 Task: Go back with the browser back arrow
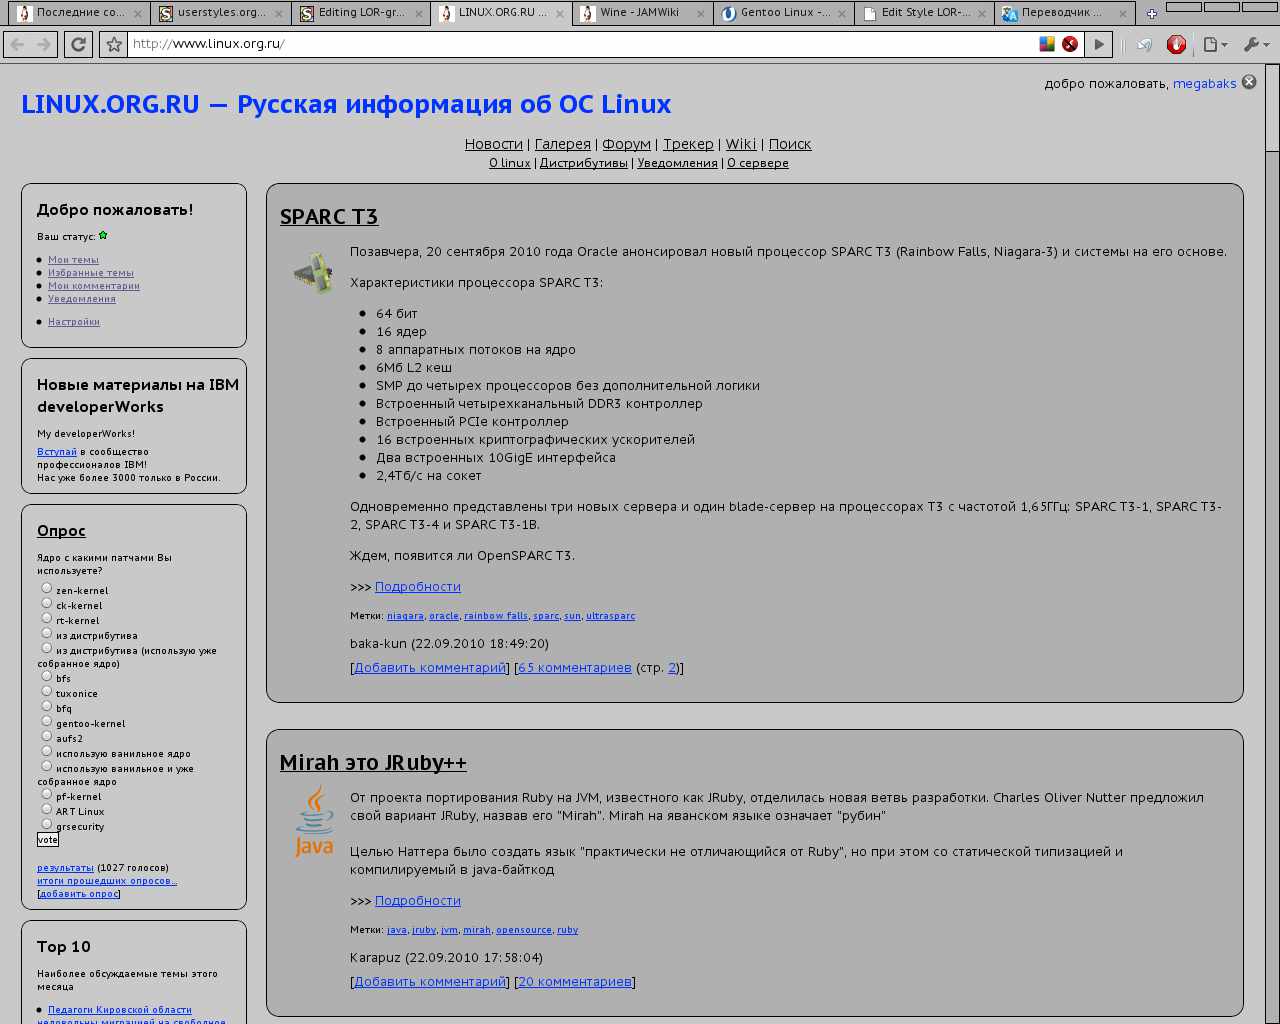click(17, 44)
